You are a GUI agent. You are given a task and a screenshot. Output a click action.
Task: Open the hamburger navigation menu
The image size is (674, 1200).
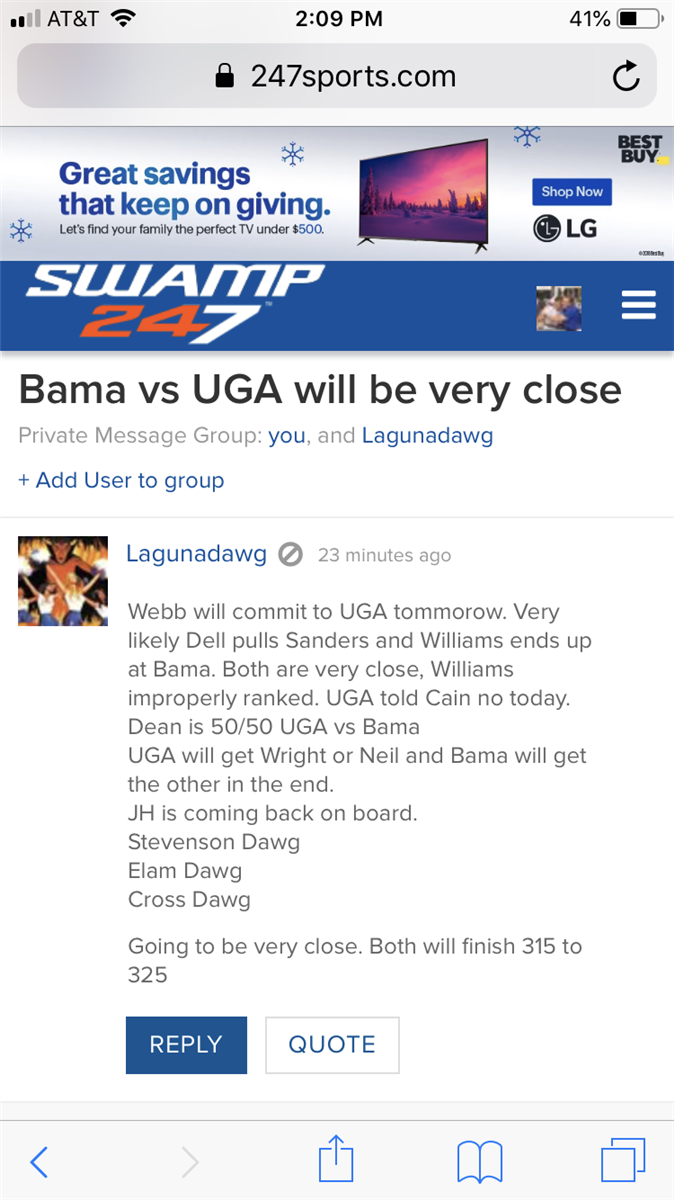pyautogui.click(x=638, y=306)
